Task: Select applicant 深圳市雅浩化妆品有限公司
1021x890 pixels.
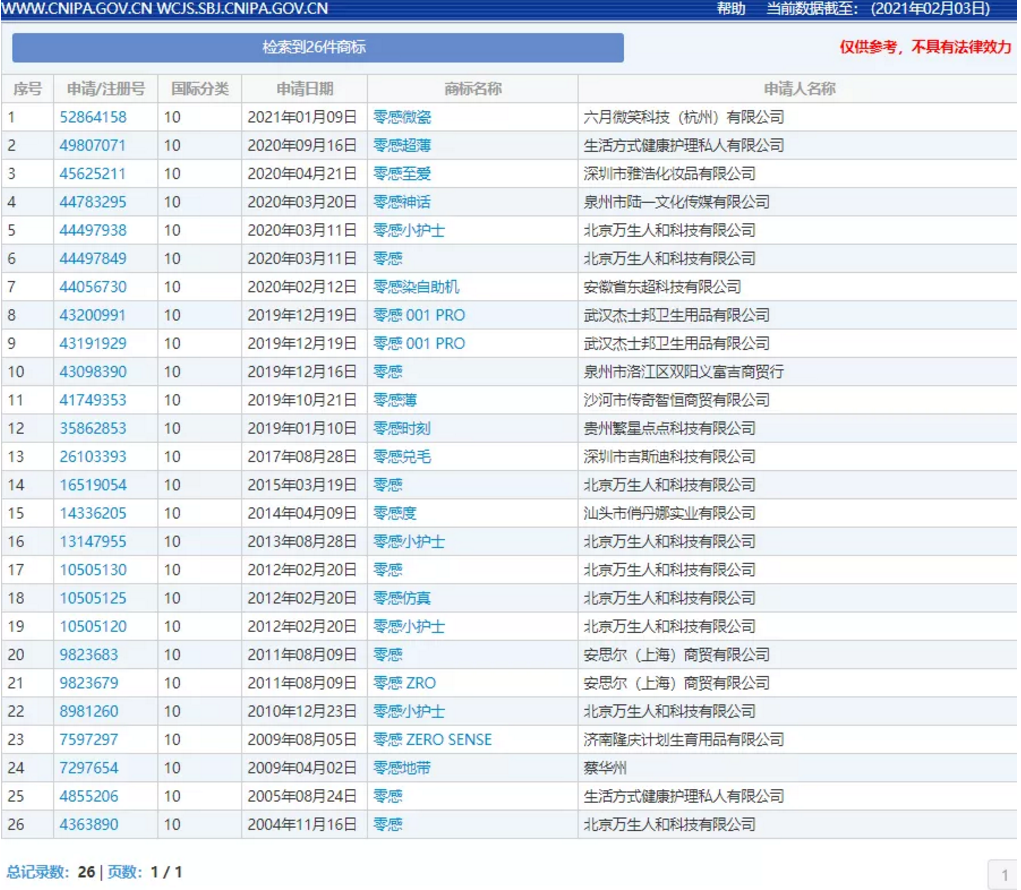Action: point(669,174)
